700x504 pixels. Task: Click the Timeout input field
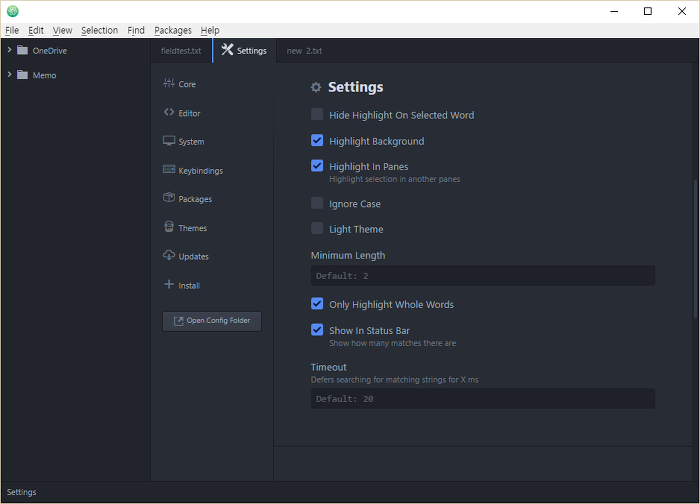click(483, 399)
